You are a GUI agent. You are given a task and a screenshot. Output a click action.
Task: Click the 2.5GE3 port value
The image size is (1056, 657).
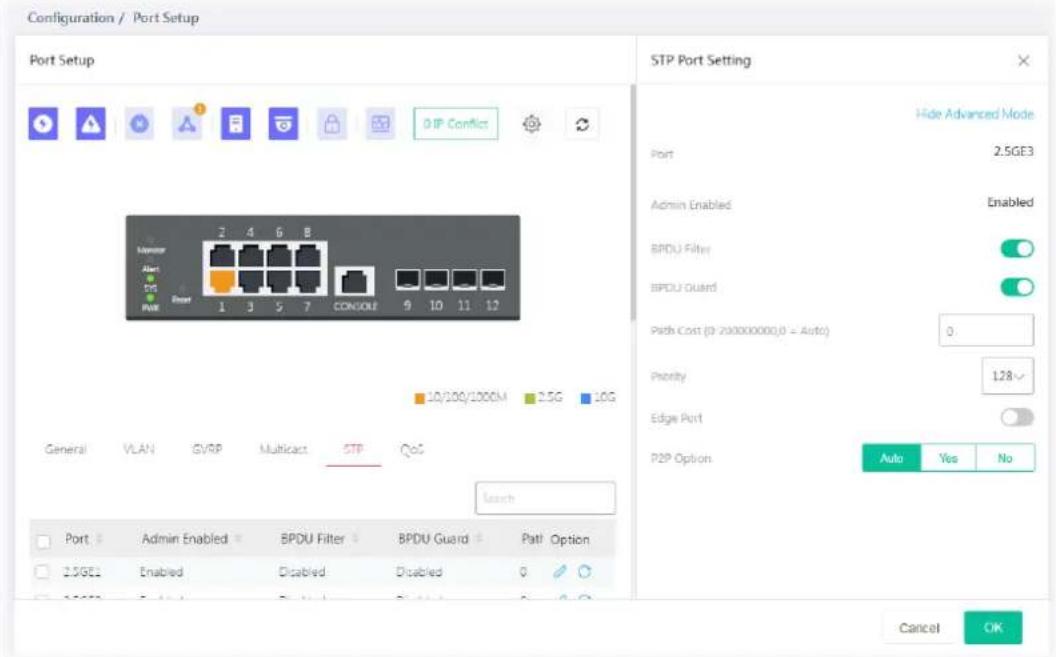[1013, 151]
